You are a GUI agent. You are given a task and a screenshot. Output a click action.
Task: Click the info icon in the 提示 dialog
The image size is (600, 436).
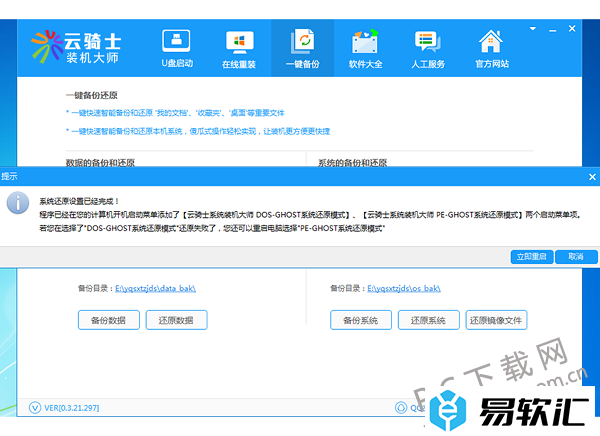(18, 203)
